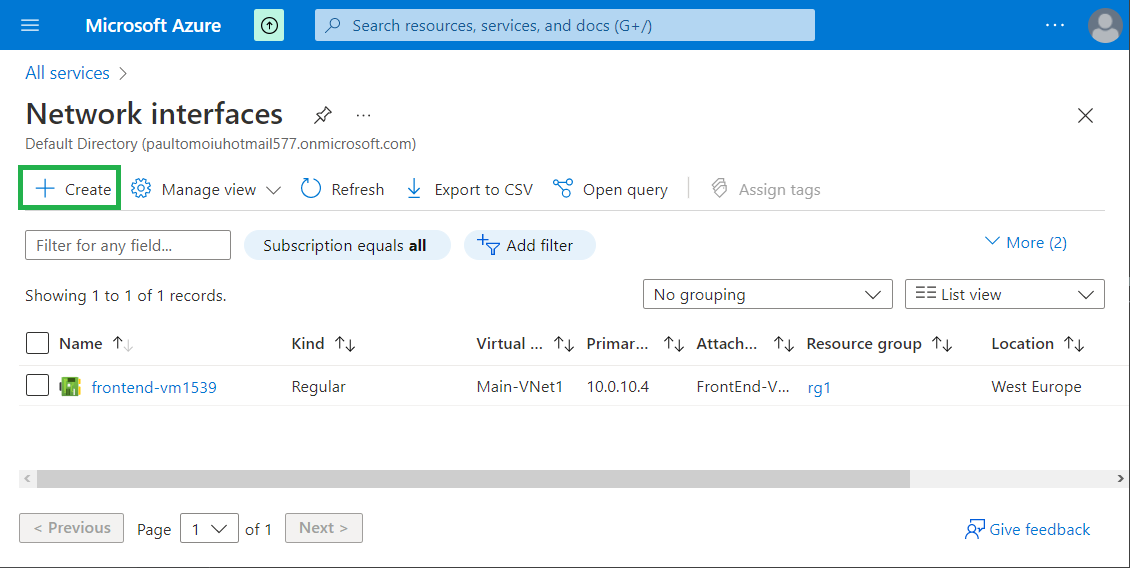This screenshot has width=1130, height=568.
Task: Refresh the network interfaces list
Action: tap(342, 190)
